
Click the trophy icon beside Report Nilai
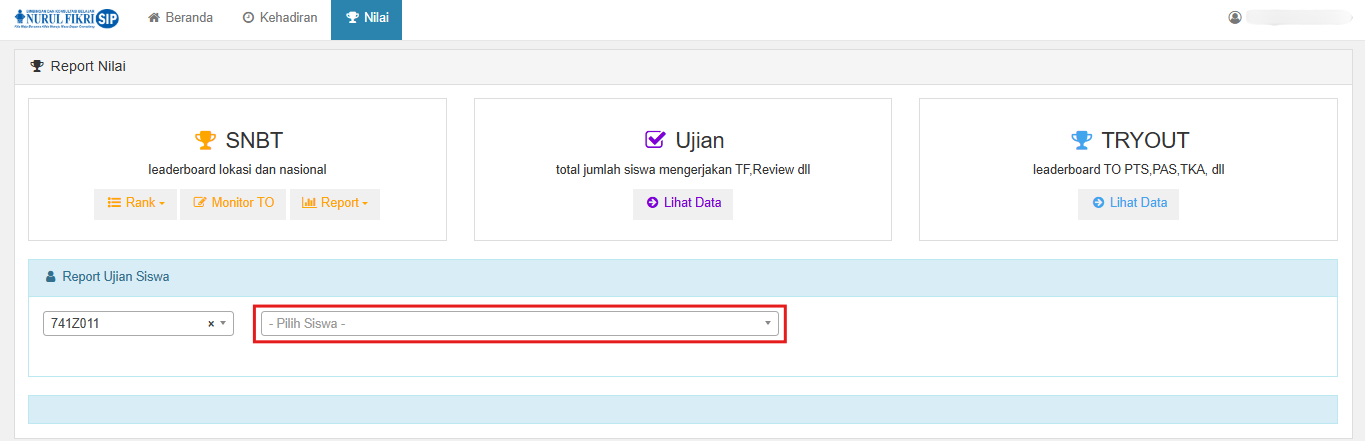(x=37, y=67)
